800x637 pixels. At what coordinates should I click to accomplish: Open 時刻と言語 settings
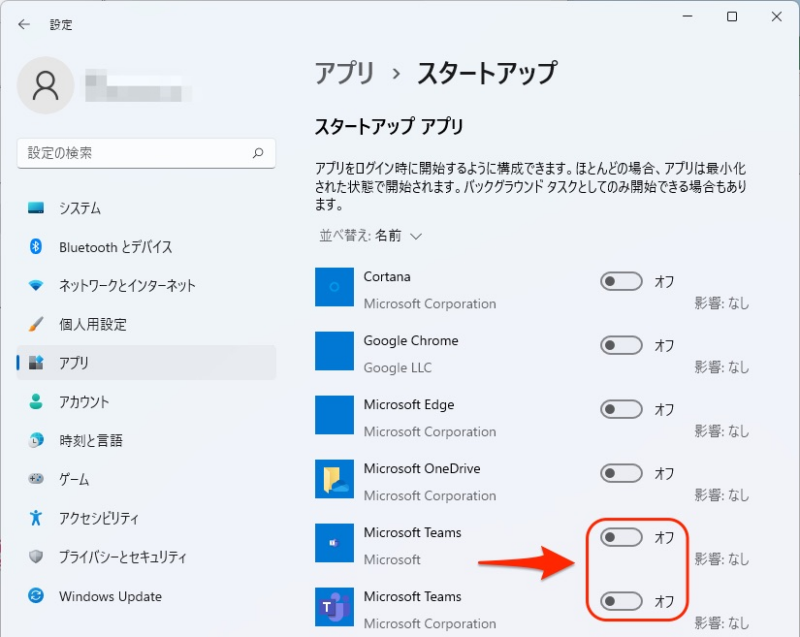[x=146, y=440]
